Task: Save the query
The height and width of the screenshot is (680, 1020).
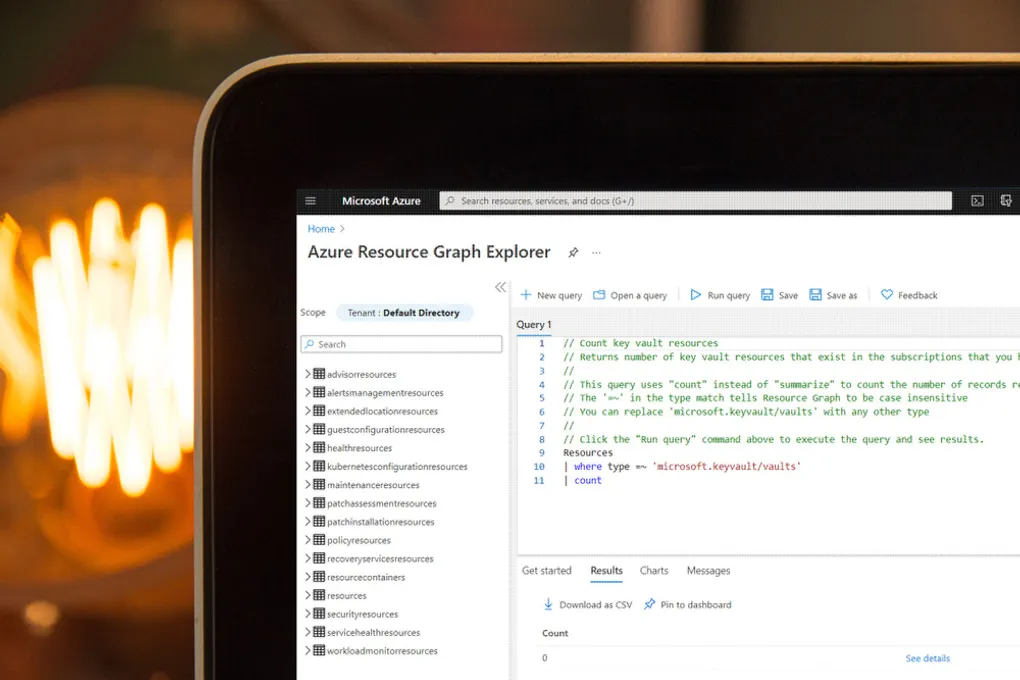Action: pyautogui.click(x=779, y=295)
